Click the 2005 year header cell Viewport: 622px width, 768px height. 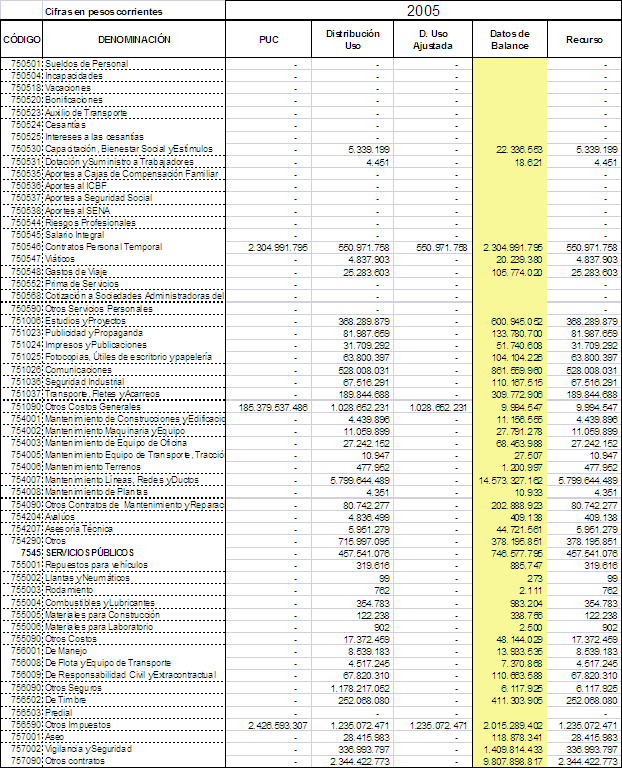tap(422, 10)
